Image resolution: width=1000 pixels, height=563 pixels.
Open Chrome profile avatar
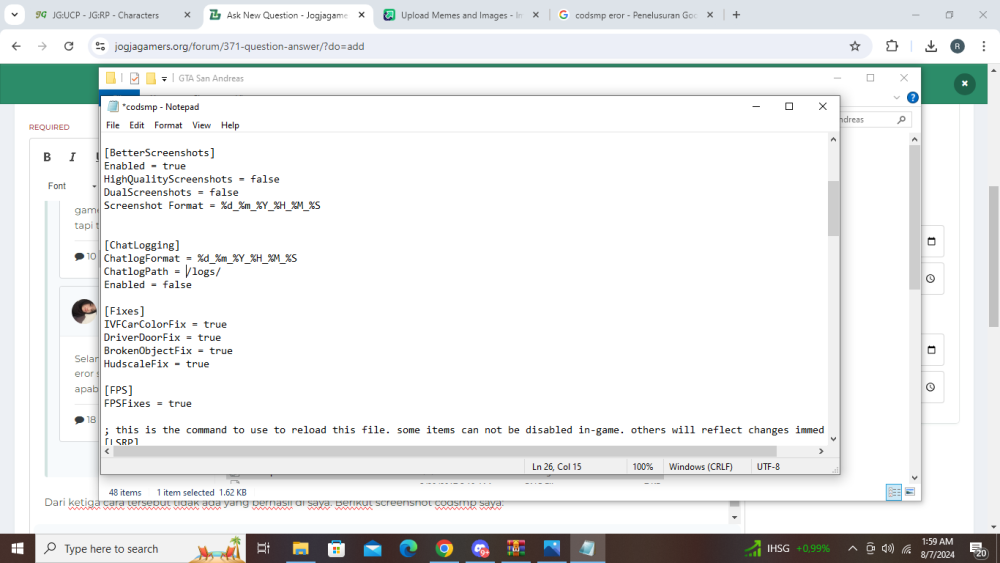click(x=957, y=46)
